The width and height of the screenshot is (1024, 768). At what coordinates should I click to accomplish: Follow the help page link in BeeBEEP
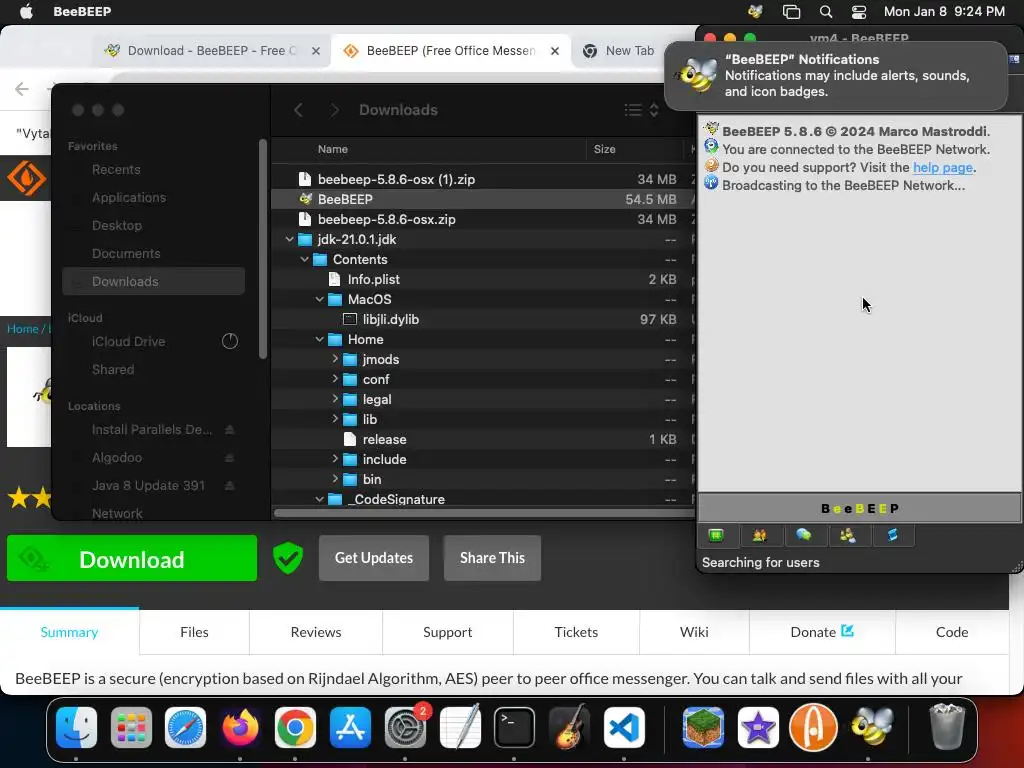tap(942, 167)
